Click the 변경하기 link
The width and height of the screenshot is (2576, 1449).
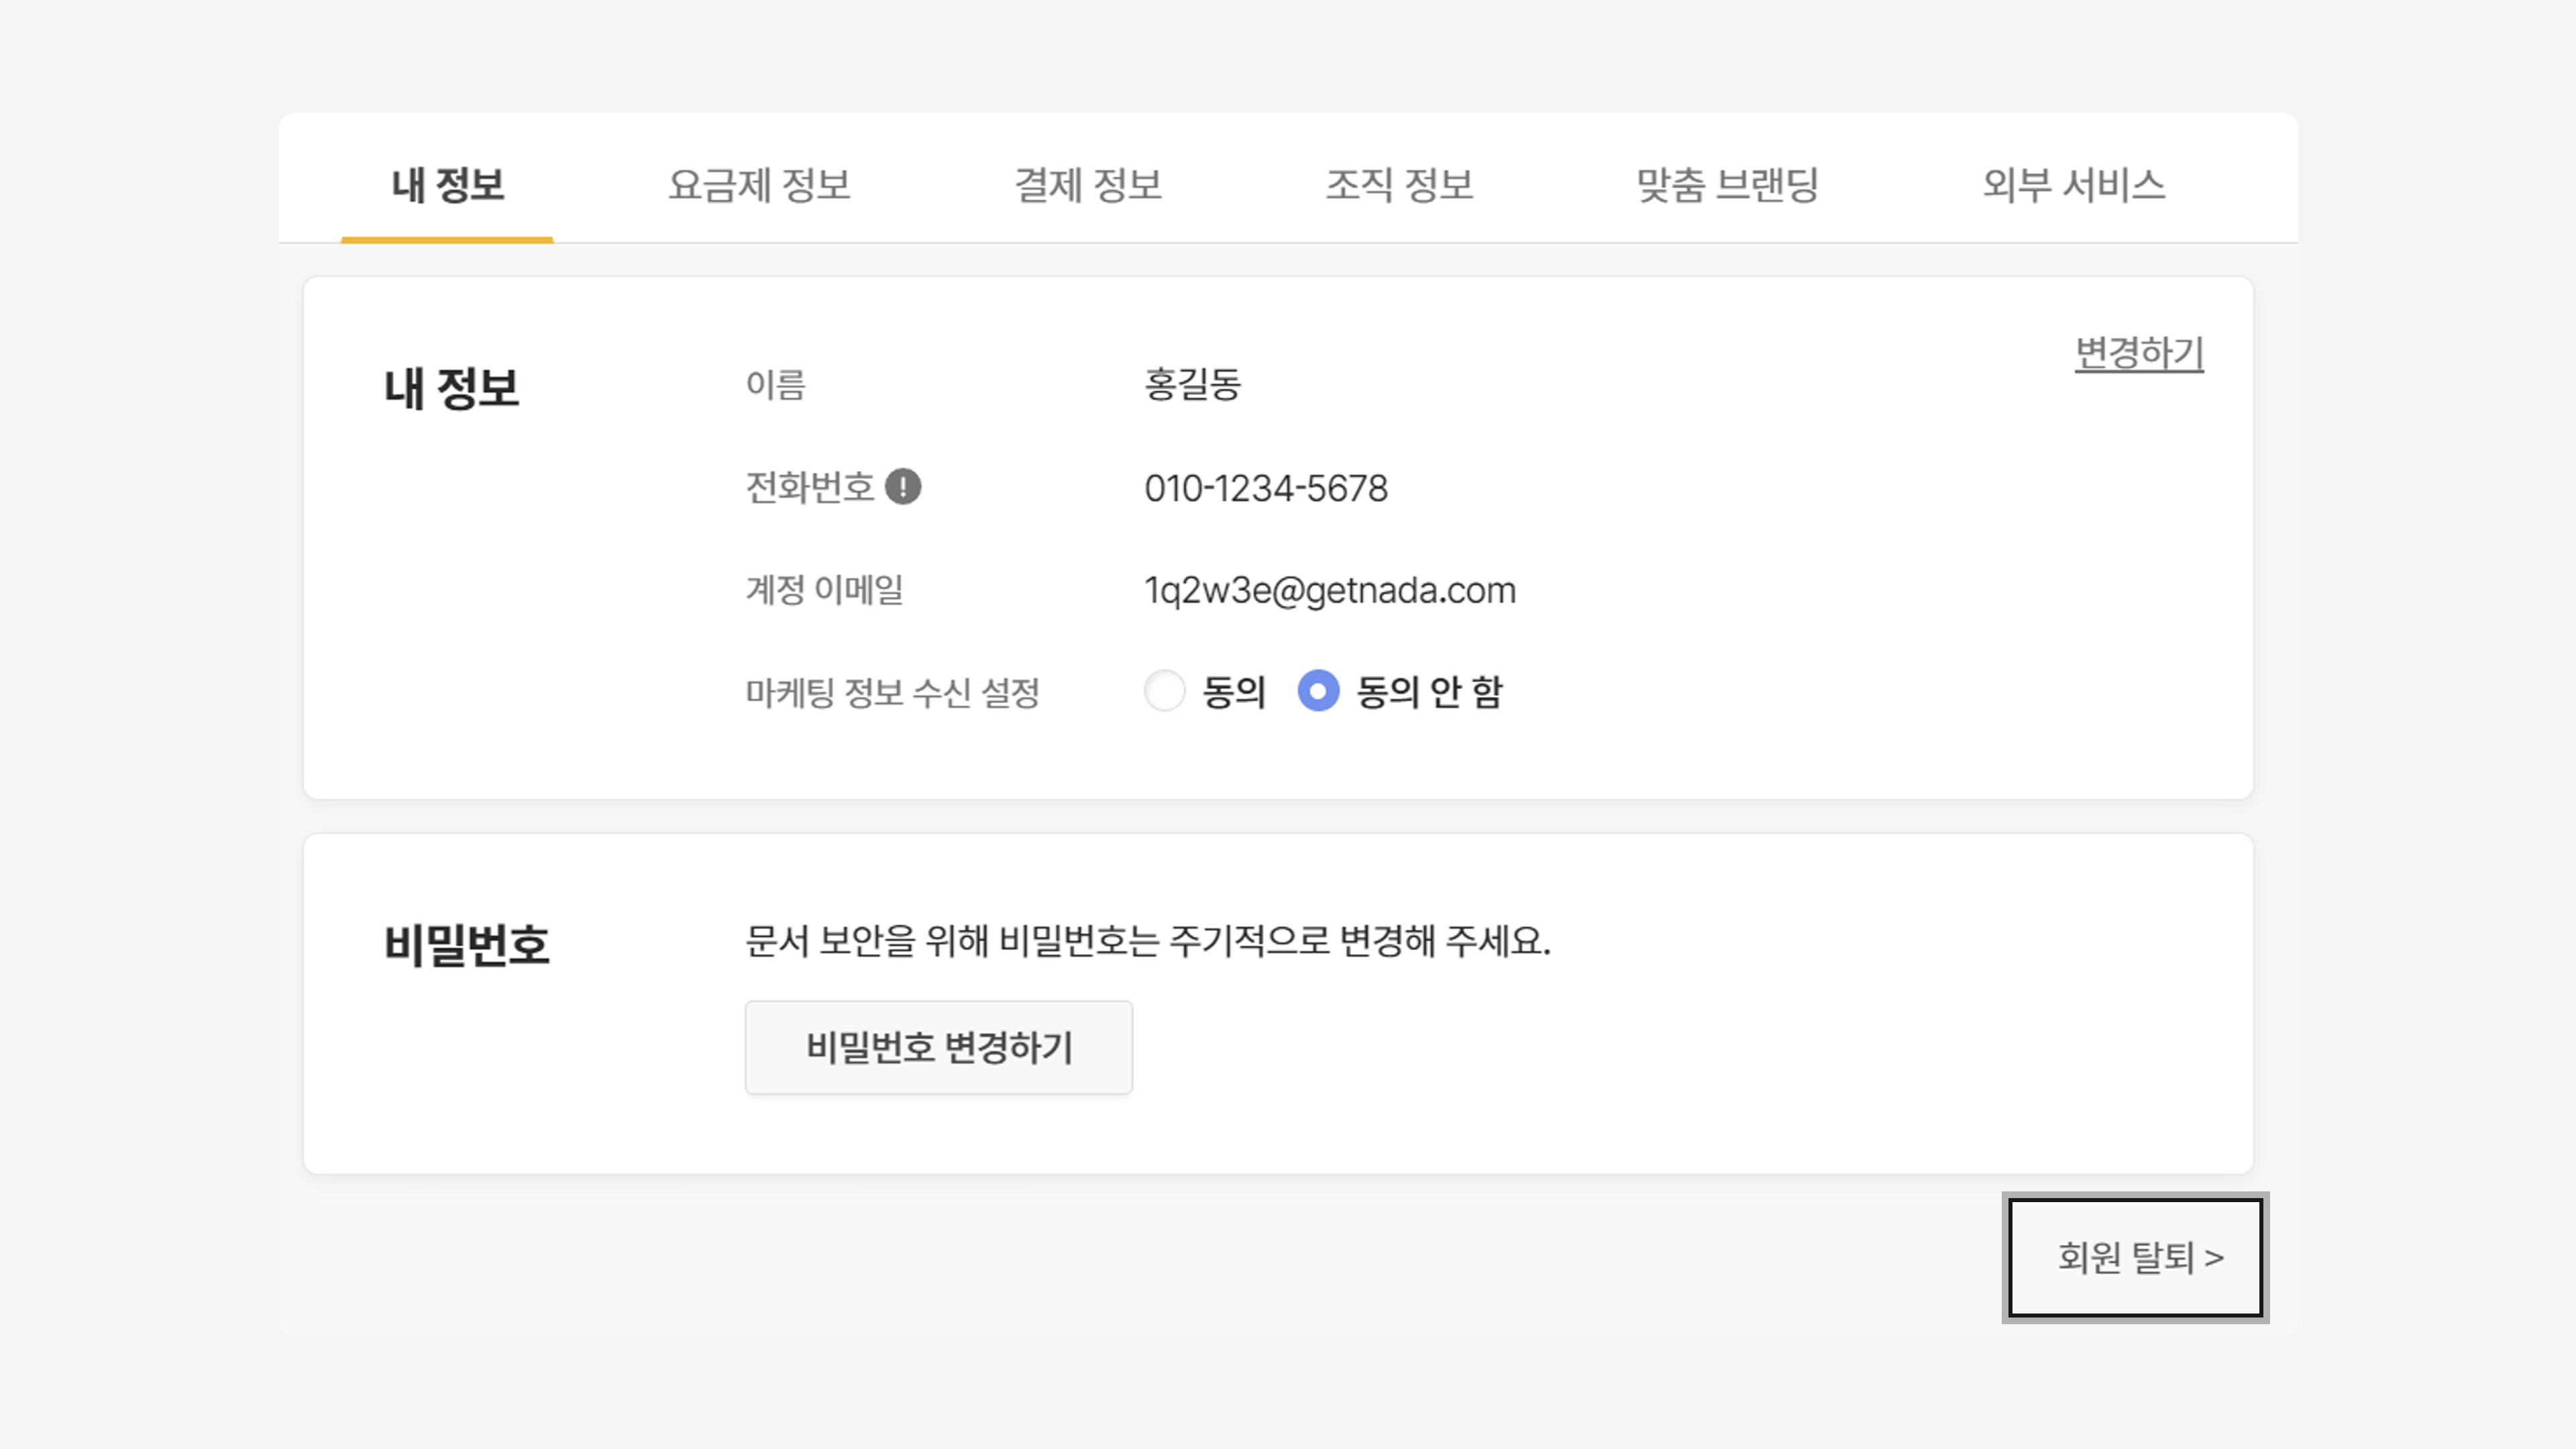(x=2139, y=353)
